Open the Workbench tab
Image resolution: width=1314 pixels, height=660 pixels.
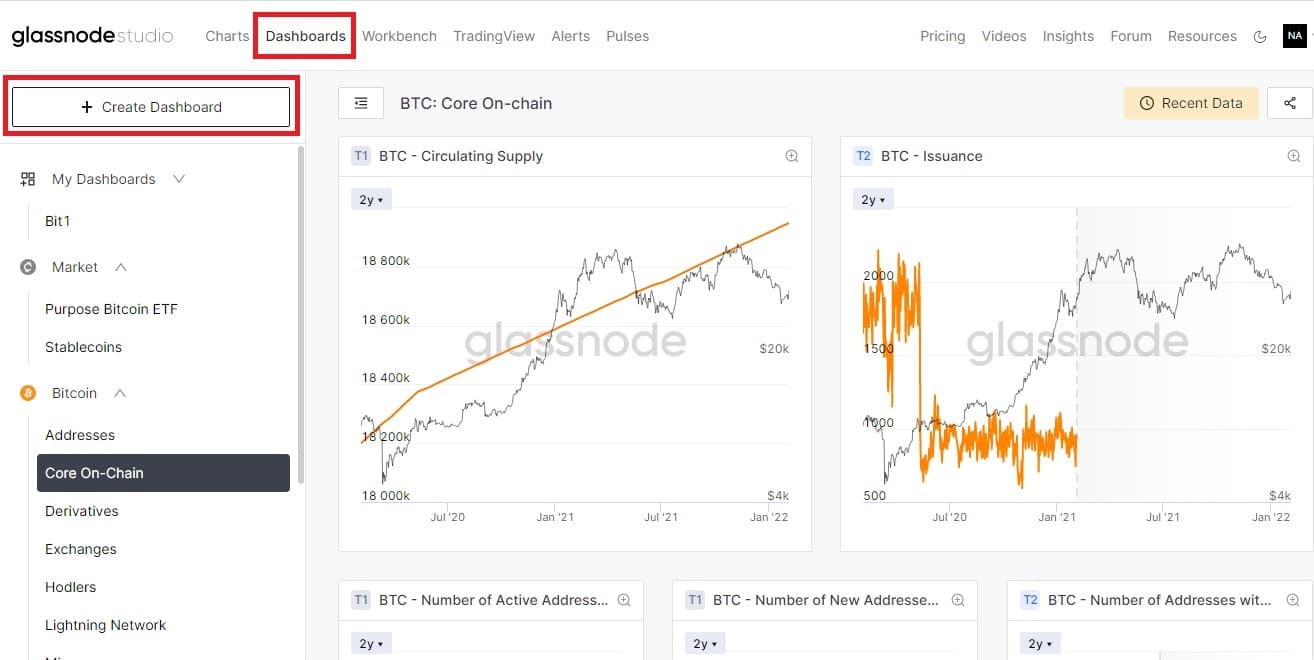click(399, 36)
